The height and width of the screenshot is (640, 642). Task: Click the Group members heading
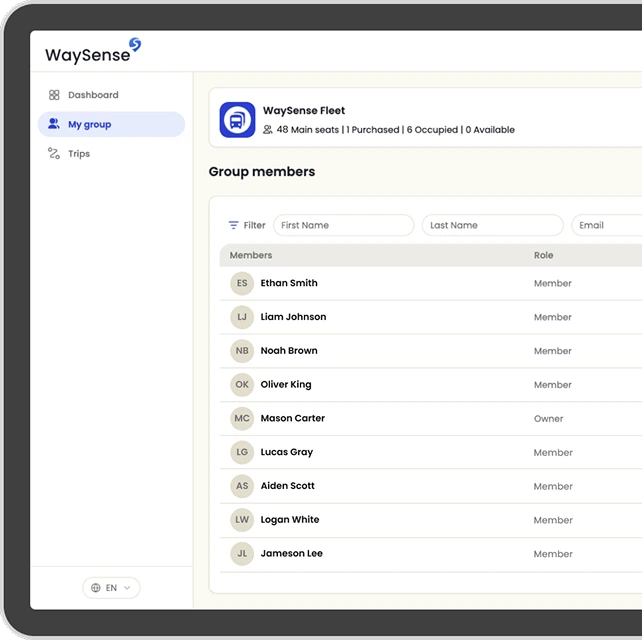coord(262,172)
